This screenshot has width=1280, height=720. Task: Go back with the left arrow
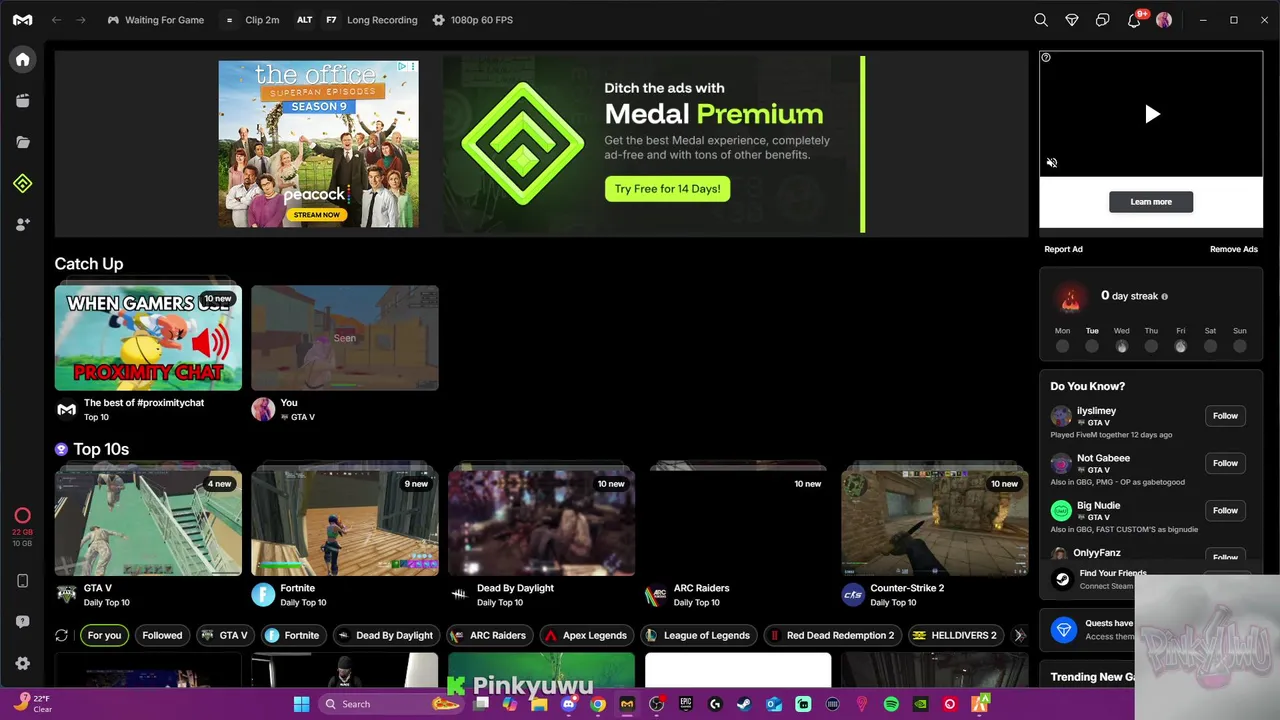tap(56, 20)
